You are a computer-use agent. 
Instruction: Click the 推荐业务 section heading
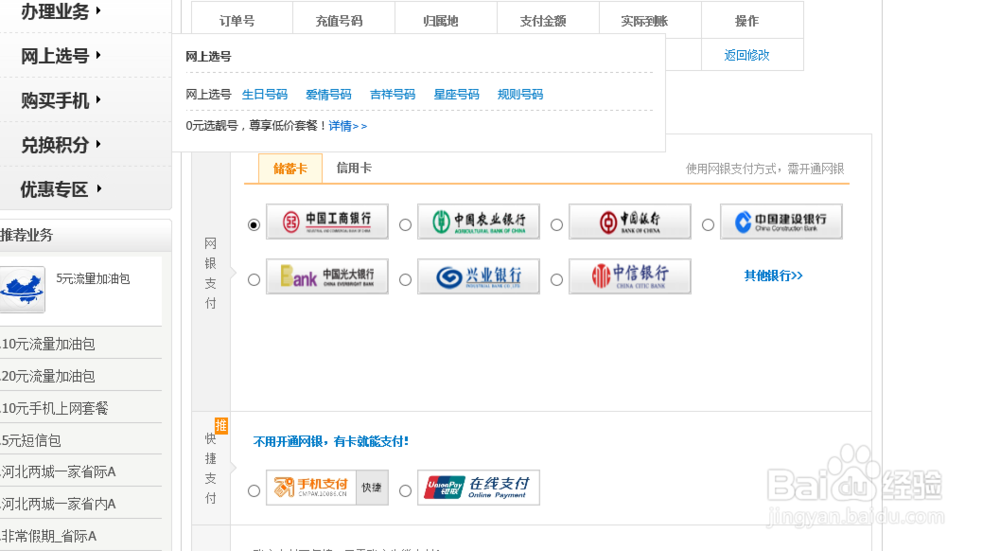tap(27, 235)
